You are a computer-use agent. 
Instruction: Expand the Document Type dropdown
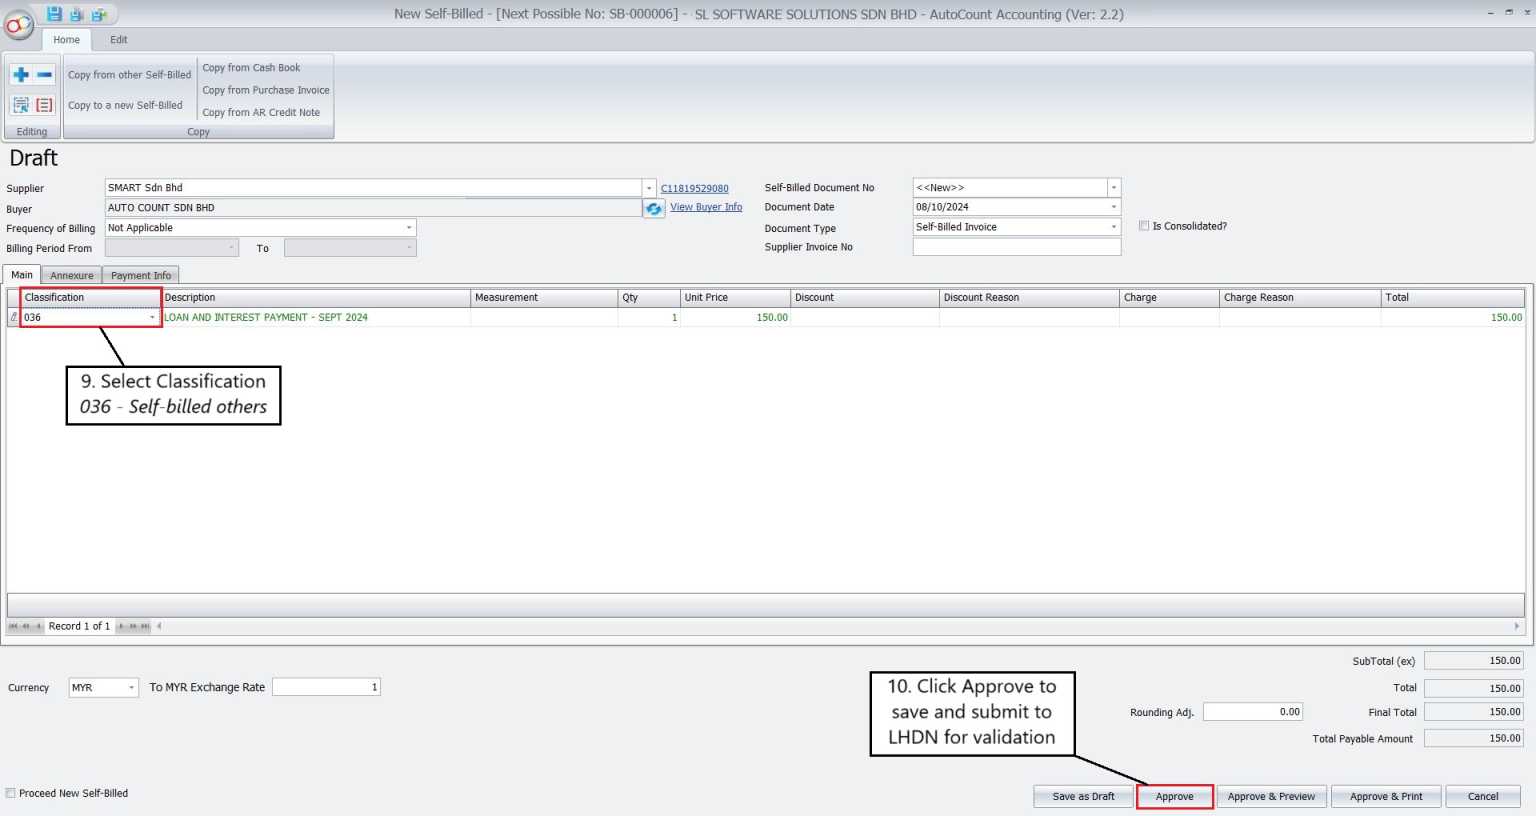point(1113,227)
